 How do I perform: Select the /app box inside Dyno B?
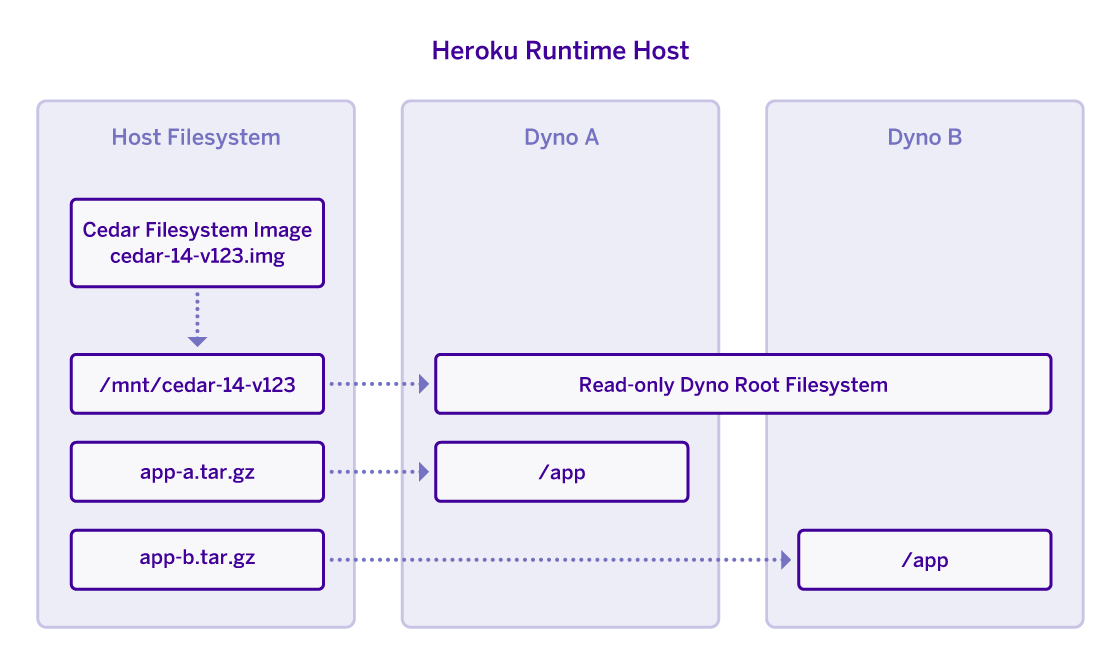[923, 559]
